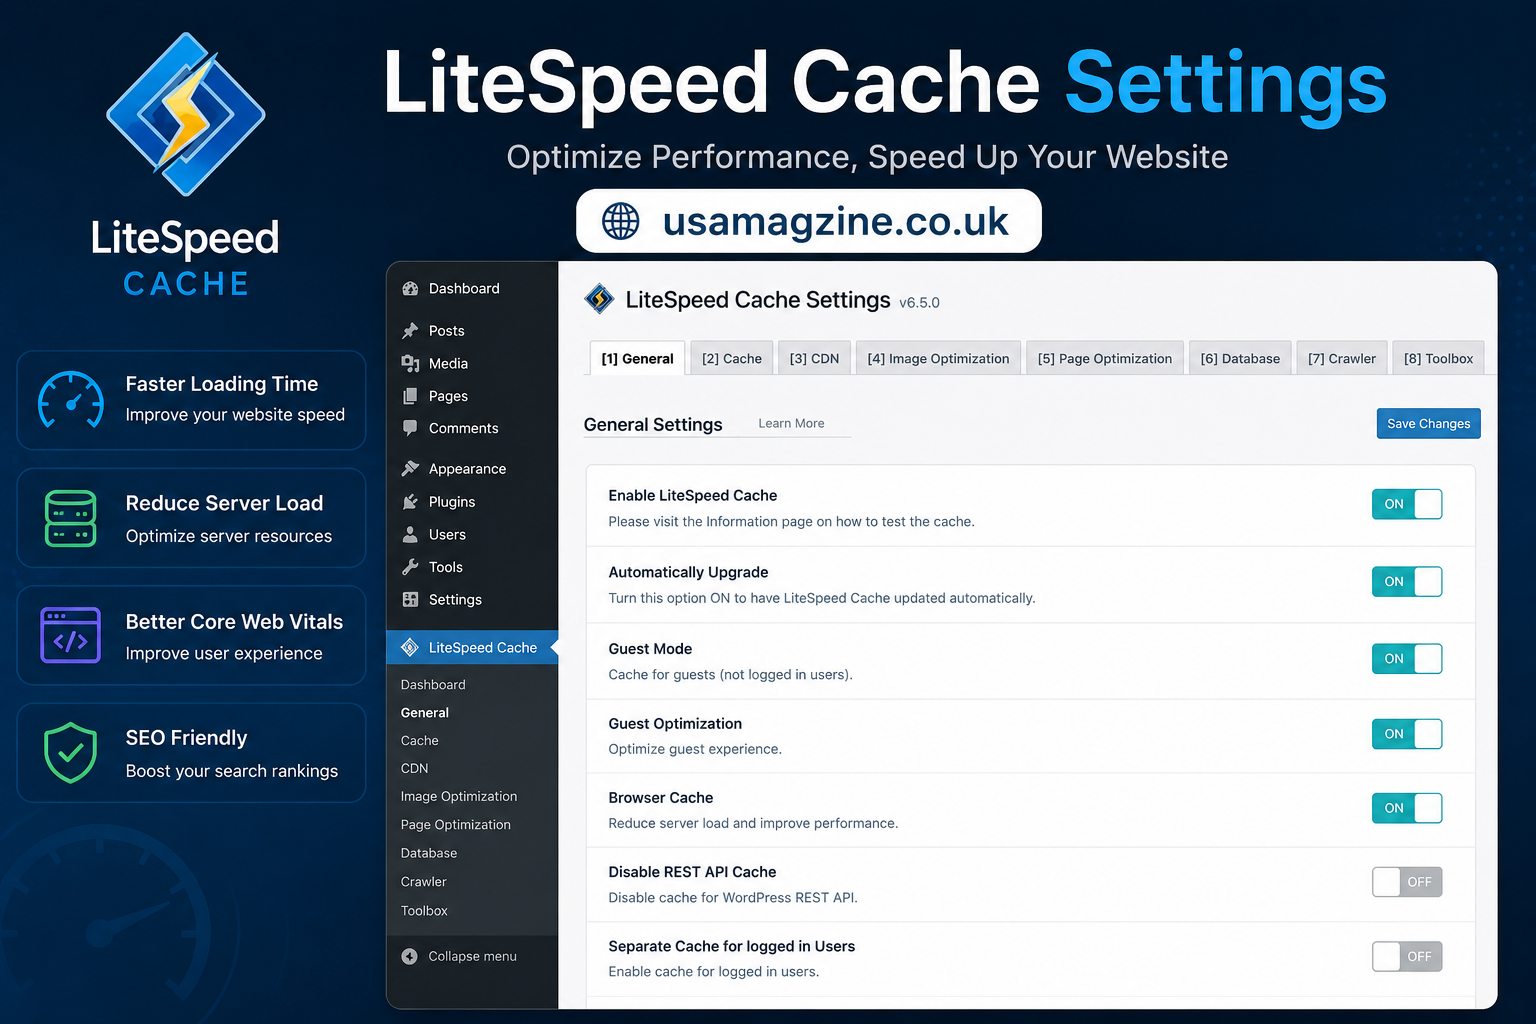Open Toolbox in LiteSpeed submenu
The width and height of the screenshot is (1536, 1024).
click(424, 911)
